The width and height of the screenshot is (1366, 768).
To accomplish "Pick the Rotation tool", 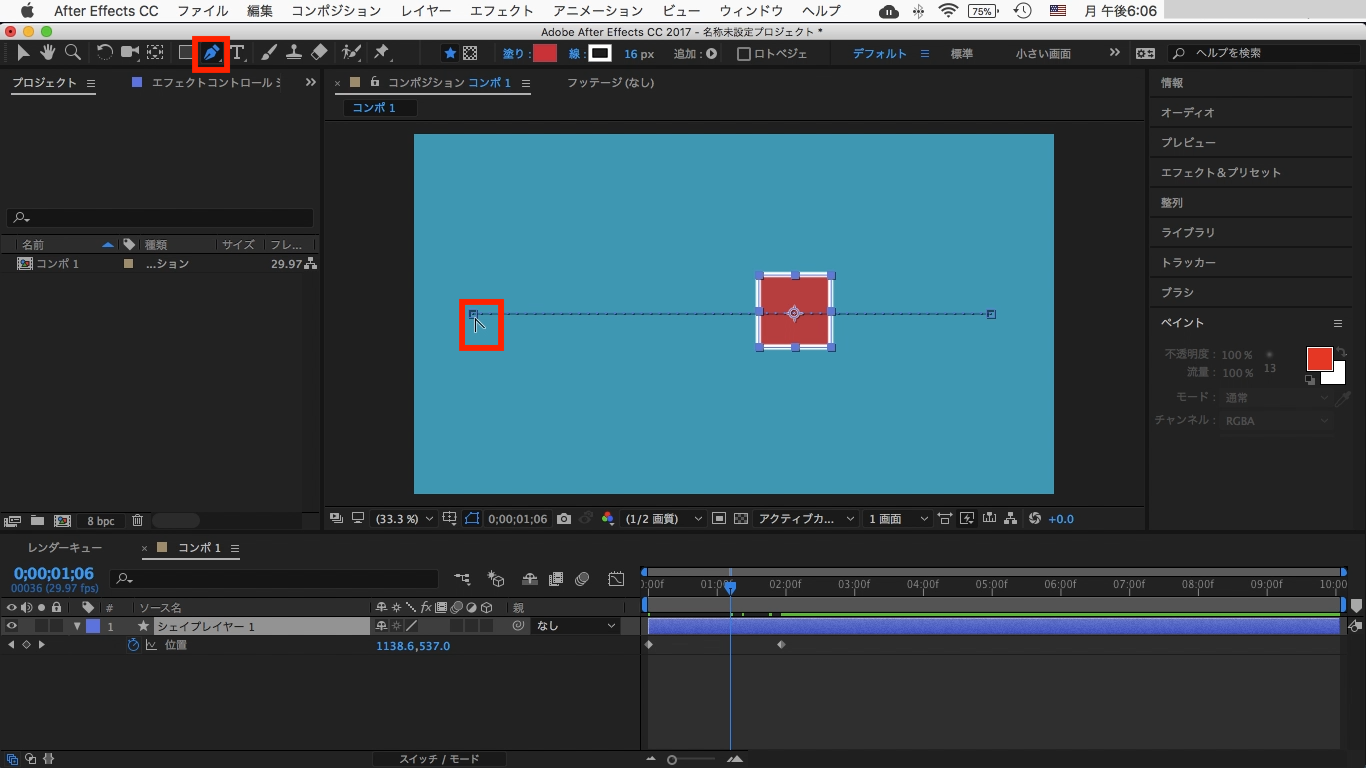I will (x=104, y=53).
